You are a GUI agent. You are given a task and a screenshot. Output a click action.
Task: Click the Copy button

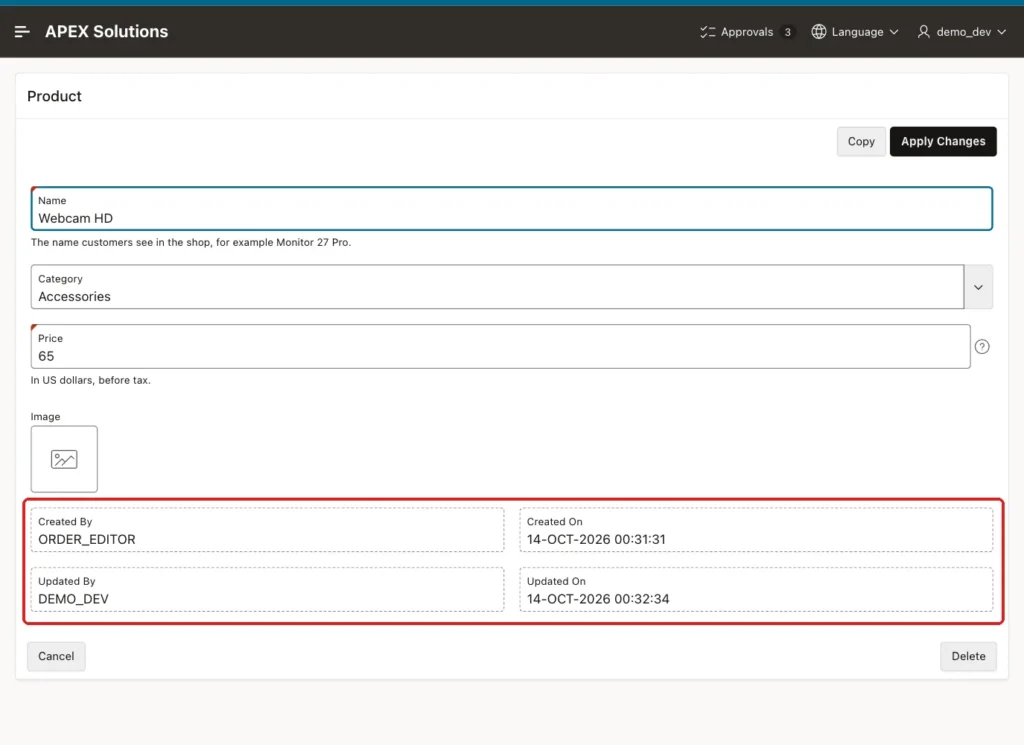pos(861,141)
